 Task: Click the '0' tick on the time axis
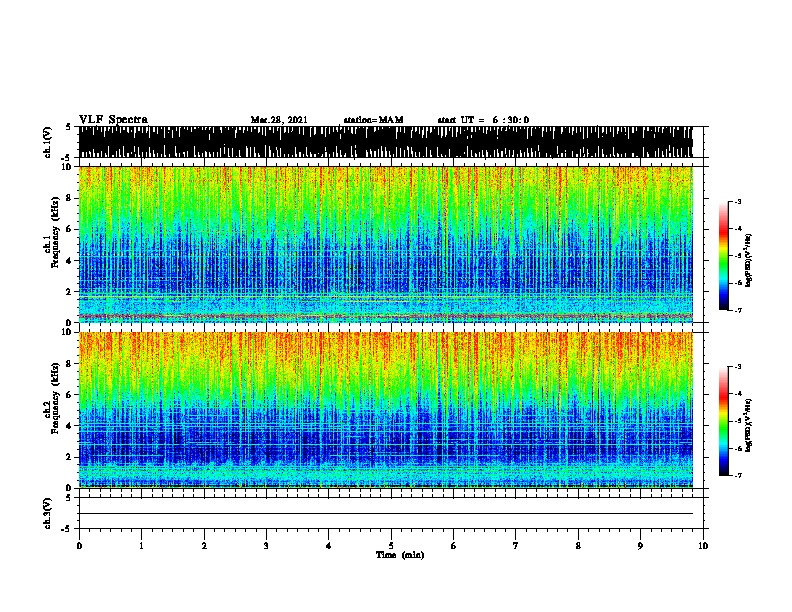[x=79, y=546]
